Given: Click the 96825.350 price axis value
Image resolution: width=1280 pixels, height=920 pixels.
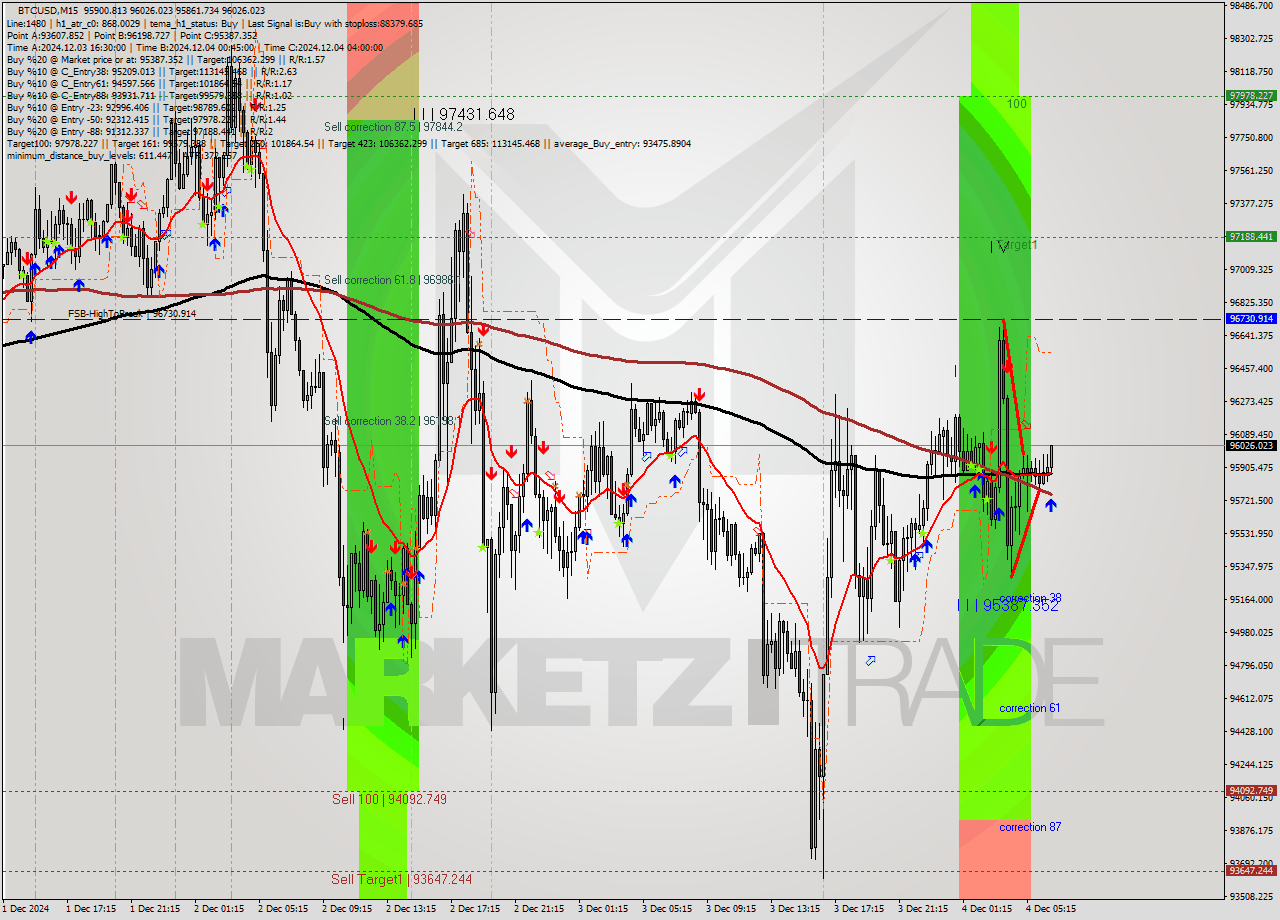Looking at the screenshot, I should [x=1251, y=303].
